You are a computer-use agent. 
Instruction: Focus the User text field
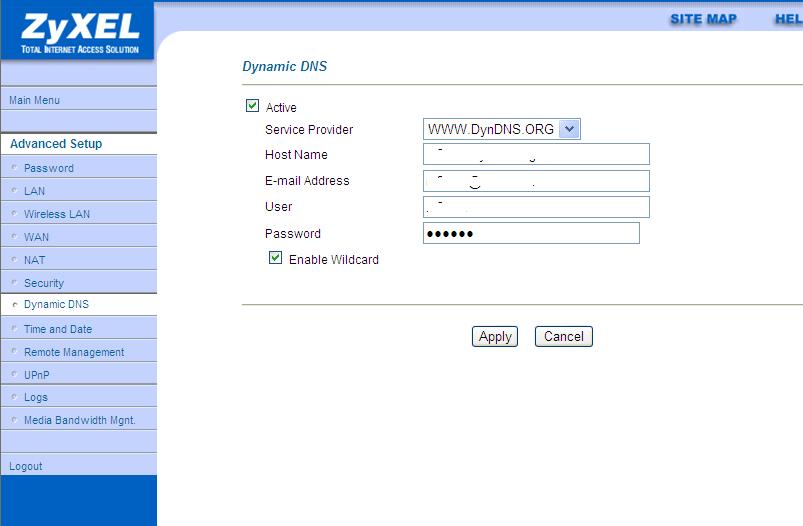coord(536,207)
